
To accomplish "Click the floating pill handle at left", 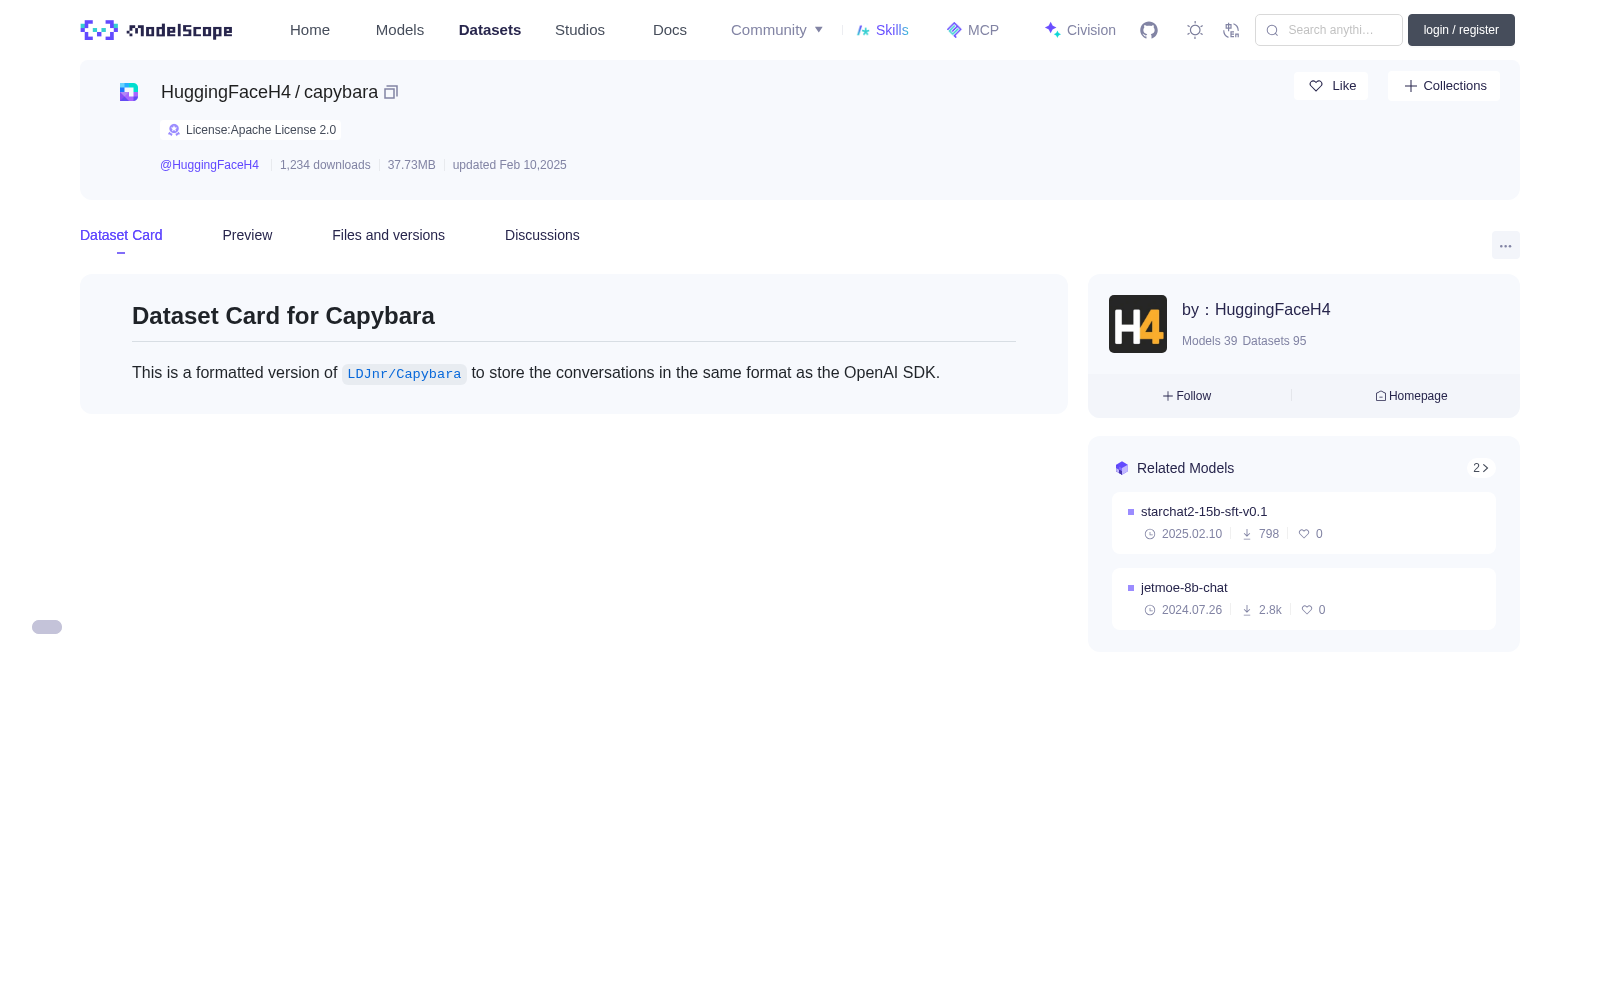I will [x=47, y=627].
